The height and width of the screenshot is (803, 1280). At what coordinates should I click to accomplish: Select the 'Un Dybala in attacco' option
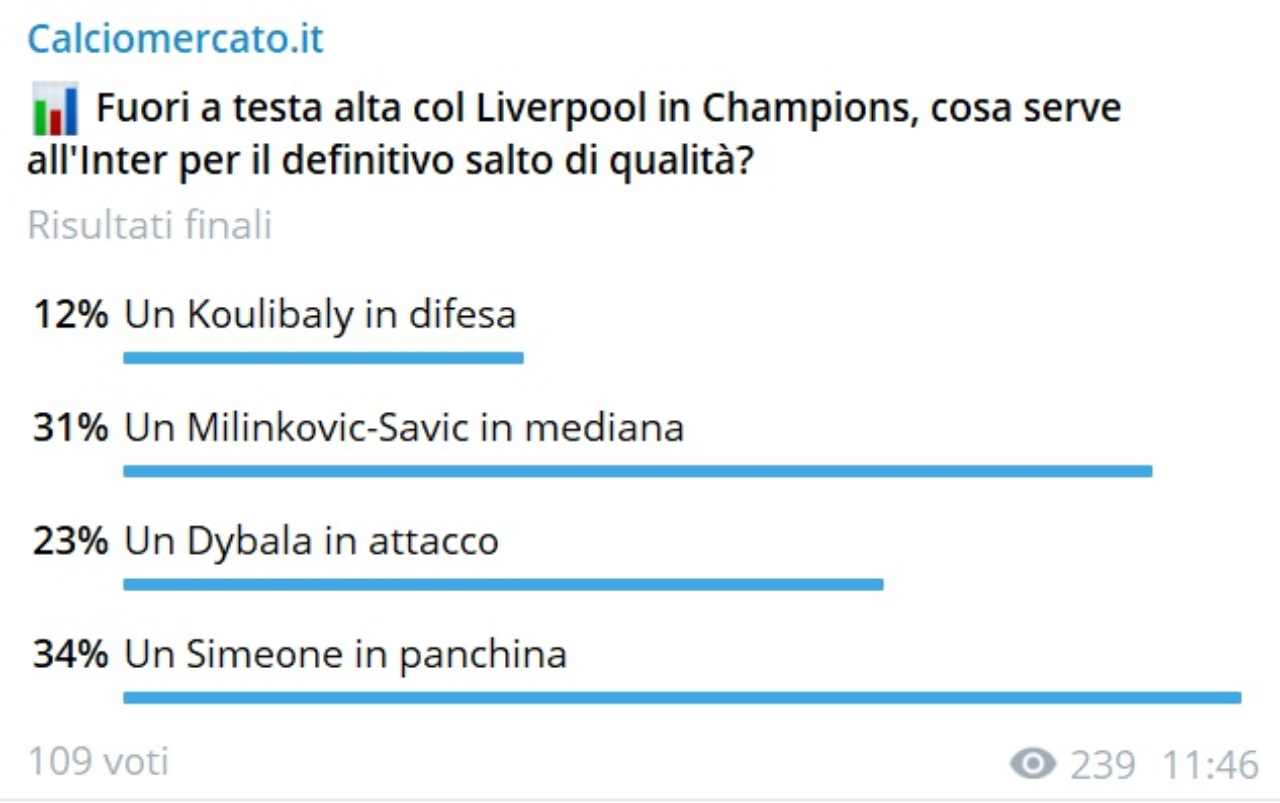[x=311, y=540]
